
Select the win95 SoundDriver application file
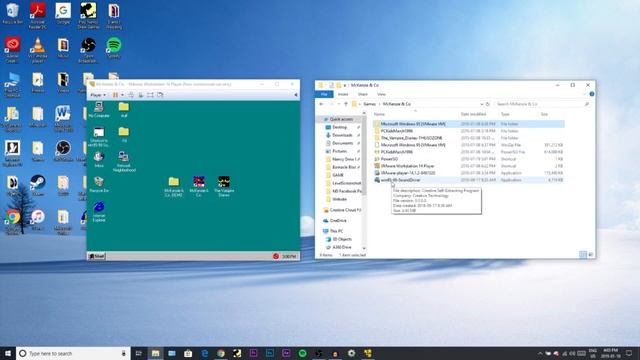pyautogui.click(x=469, y=180)
